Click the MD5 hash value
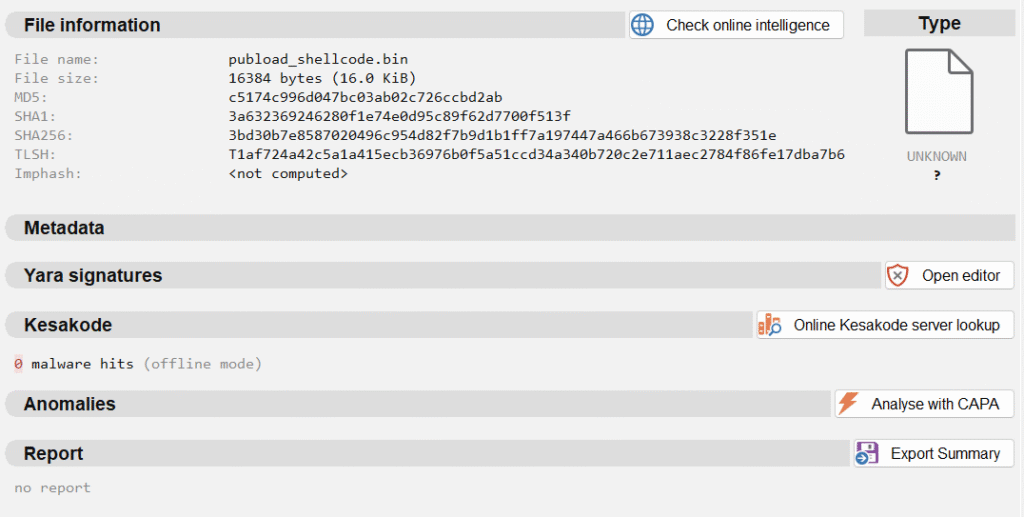1024x517 pixels. (365, 97)
